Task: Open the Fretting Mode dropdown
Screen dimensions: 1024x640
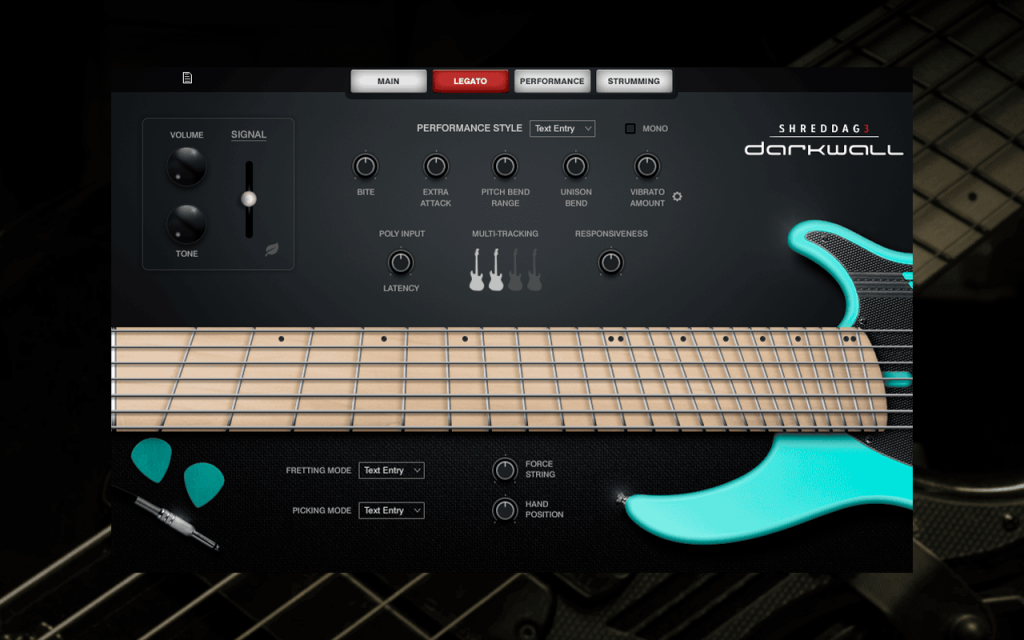Action: (391, 470)
